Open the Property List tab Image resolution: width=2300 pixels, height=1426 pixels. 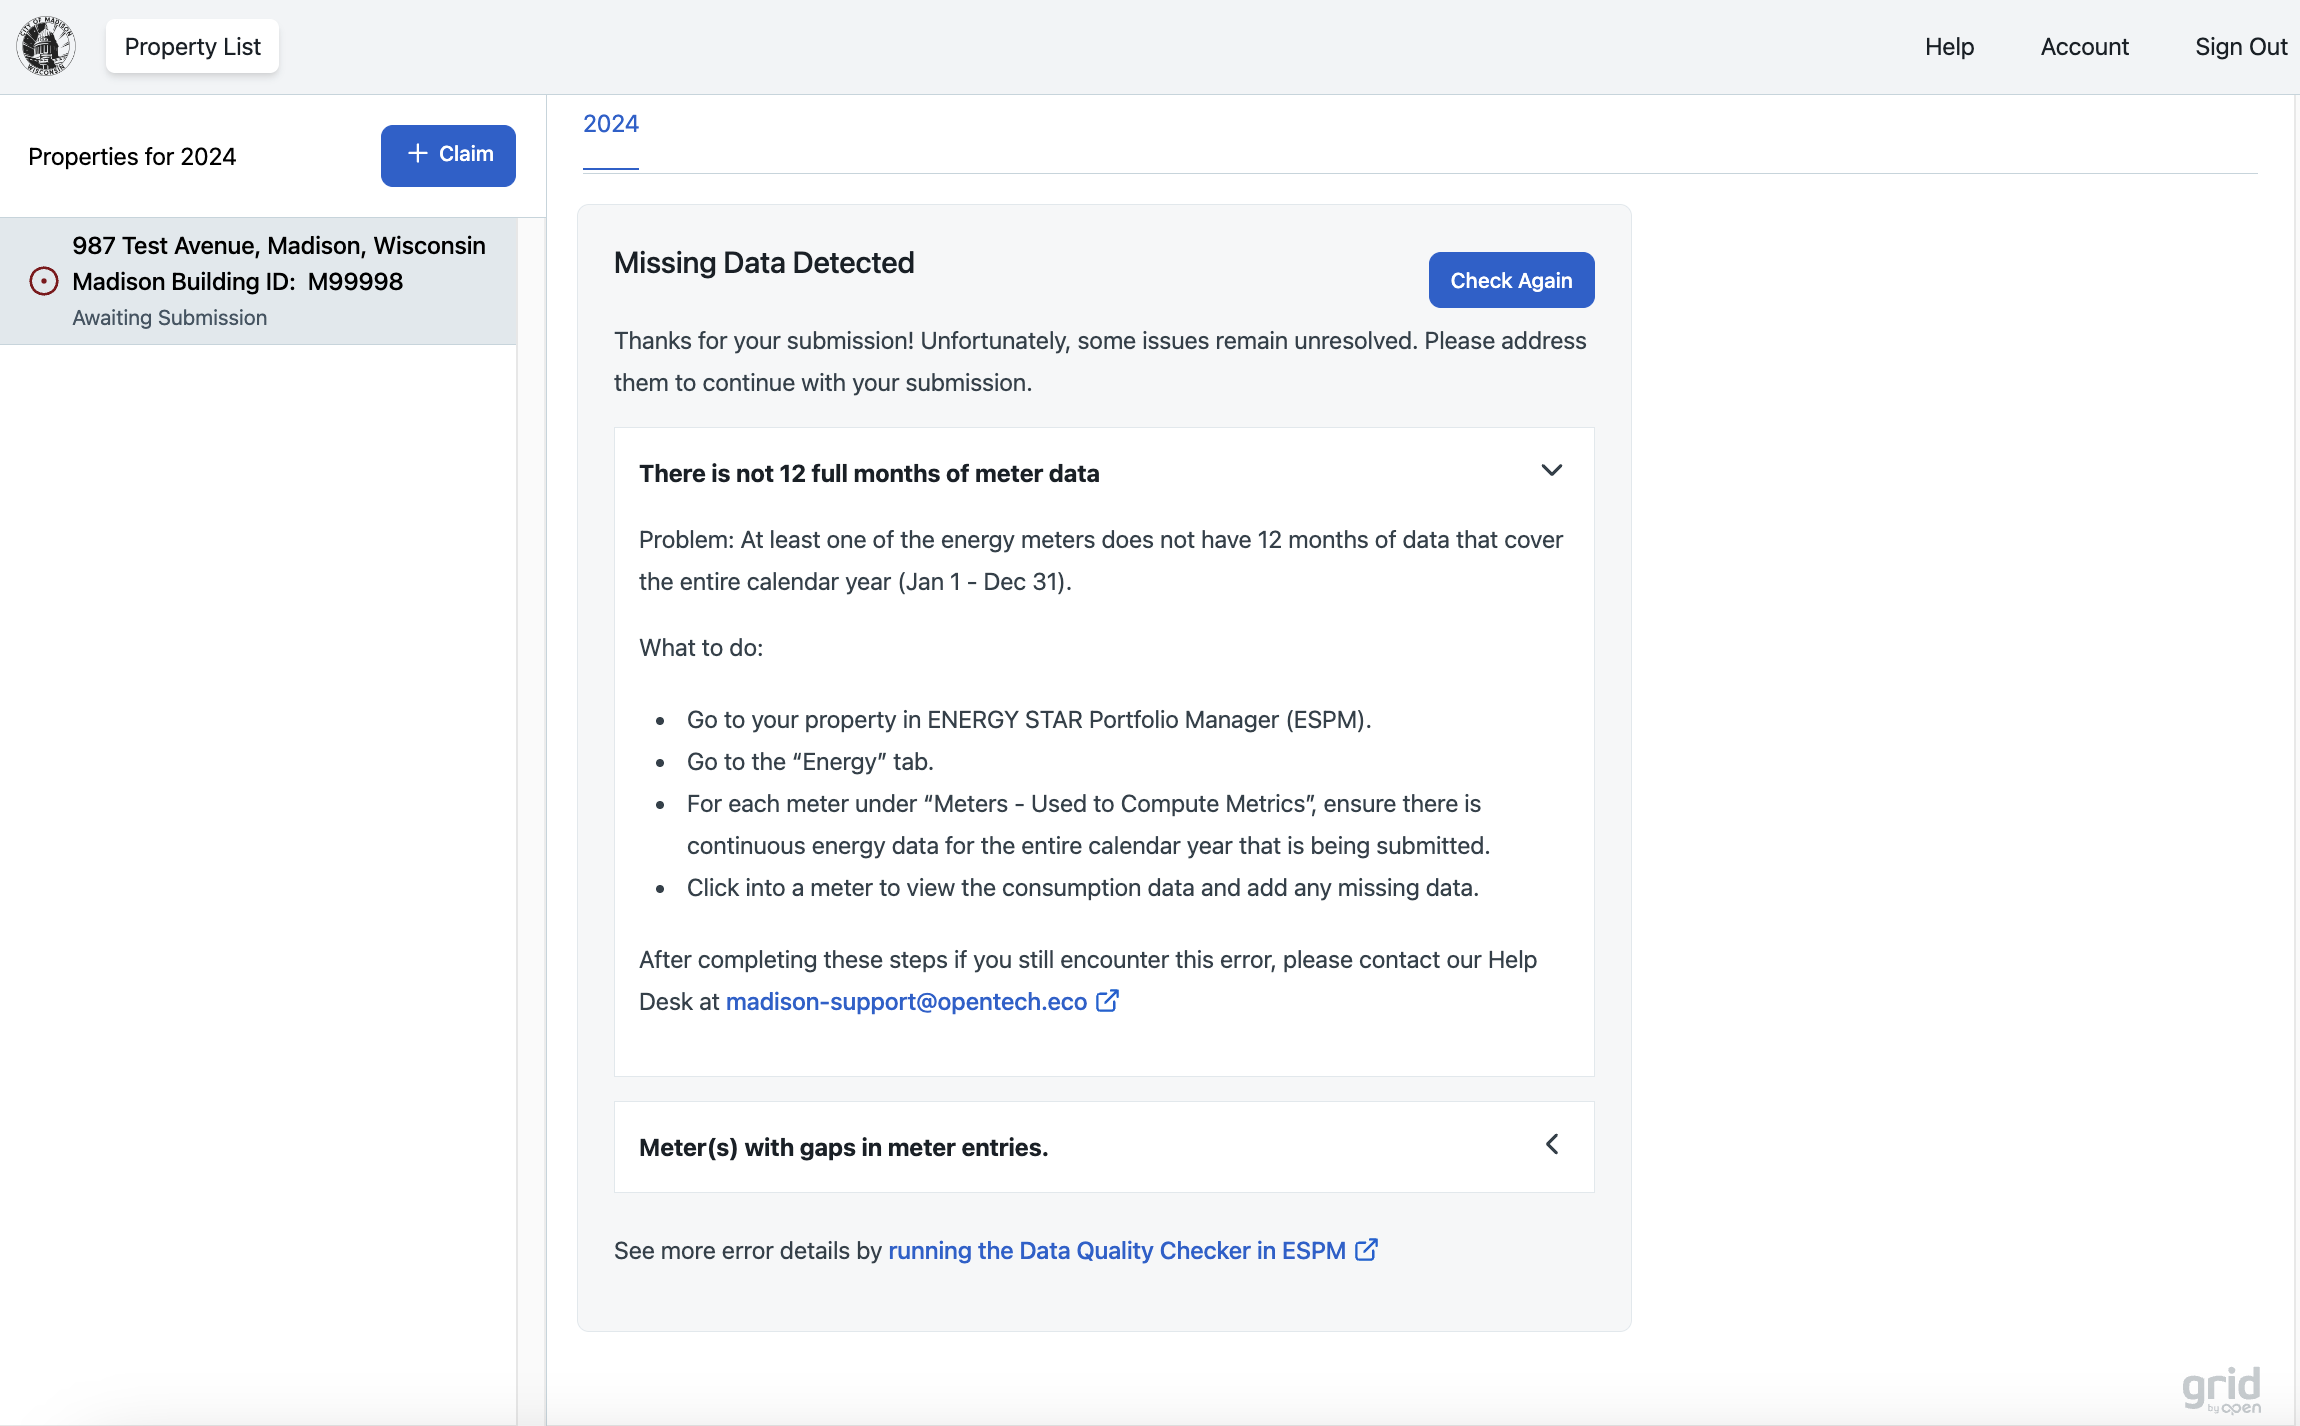tap(192, 47)
